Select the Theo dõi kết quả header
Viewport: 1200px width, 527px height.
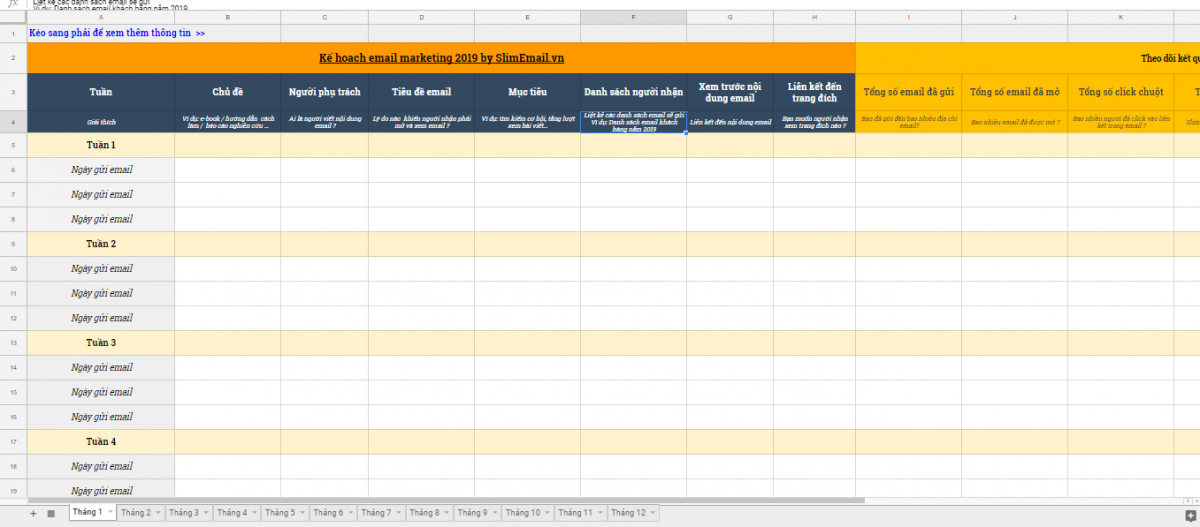tap(1028, 58)
